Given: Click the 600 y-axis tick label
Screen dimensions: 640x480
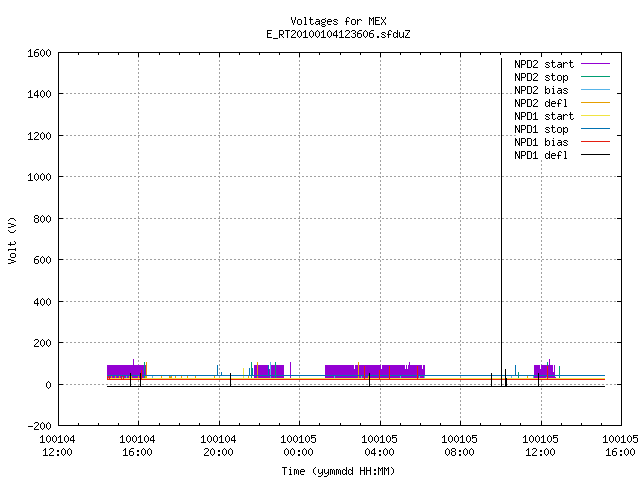Looking at the screenshot, I should click(42, 260).
